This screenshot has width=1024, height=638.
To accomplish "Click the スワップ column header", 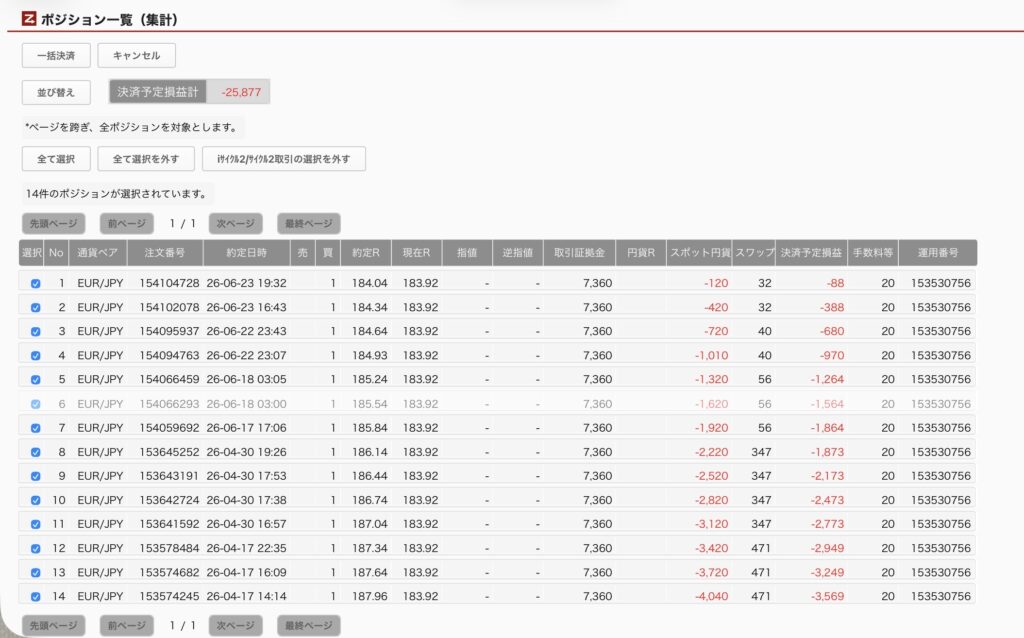I will coord(754,253).
